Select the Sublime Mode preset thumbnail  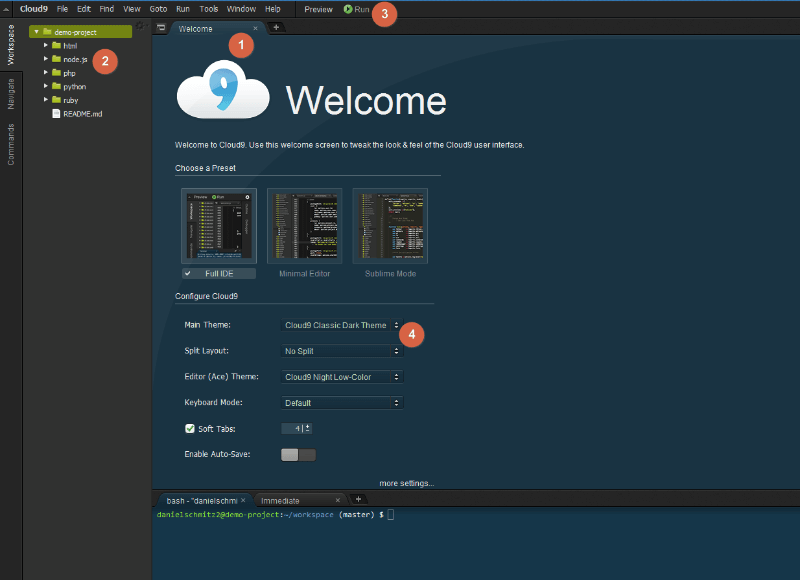[390, 226]
